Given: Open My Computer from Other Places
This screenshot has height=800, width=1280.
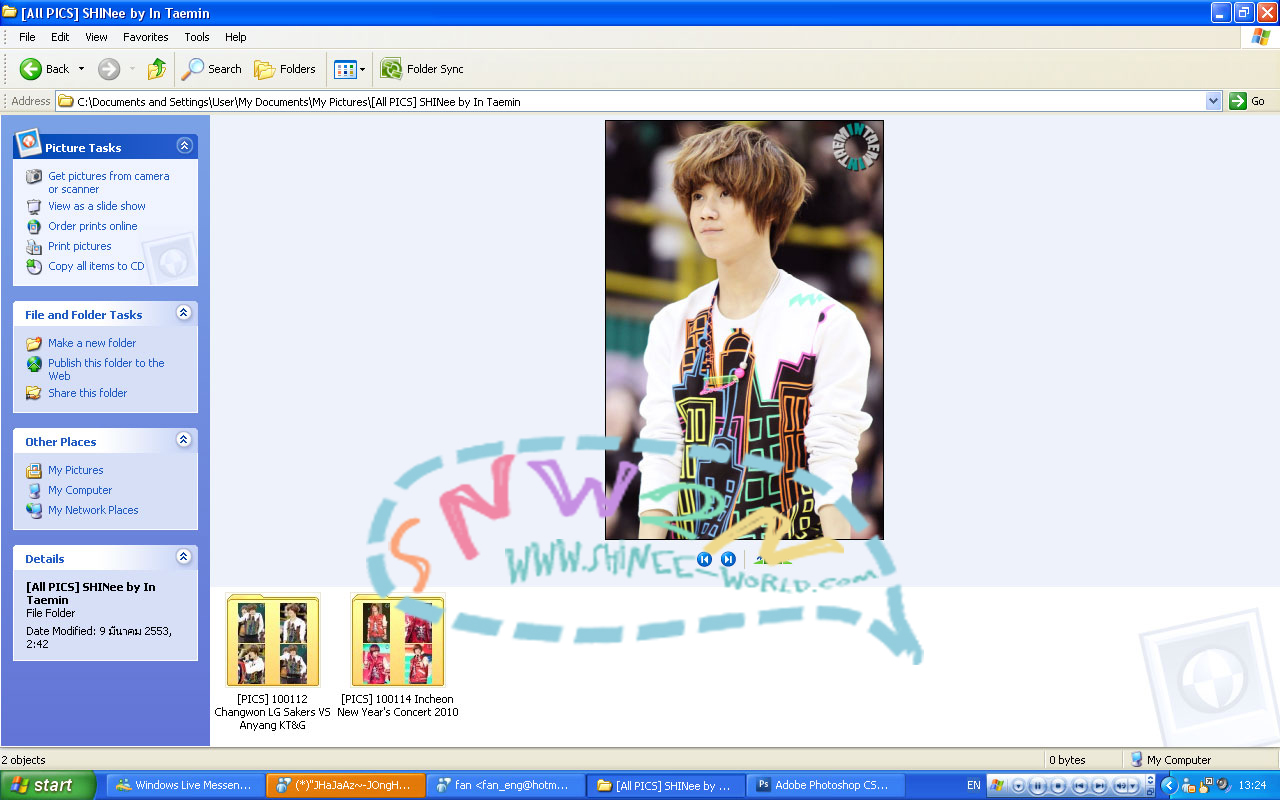Looking at the screenshot, I should 80,490.
